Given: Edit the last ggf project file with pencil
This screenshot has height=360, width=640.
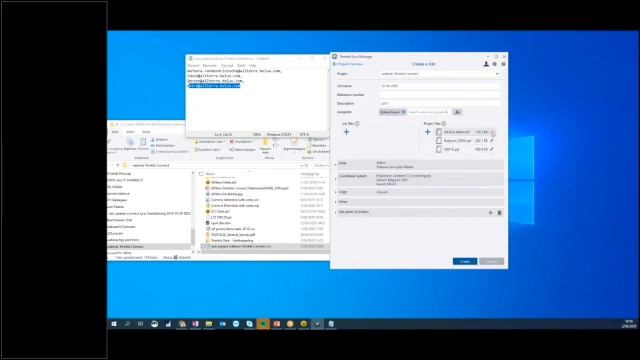Looking at the screenshot, I should 492,149.
